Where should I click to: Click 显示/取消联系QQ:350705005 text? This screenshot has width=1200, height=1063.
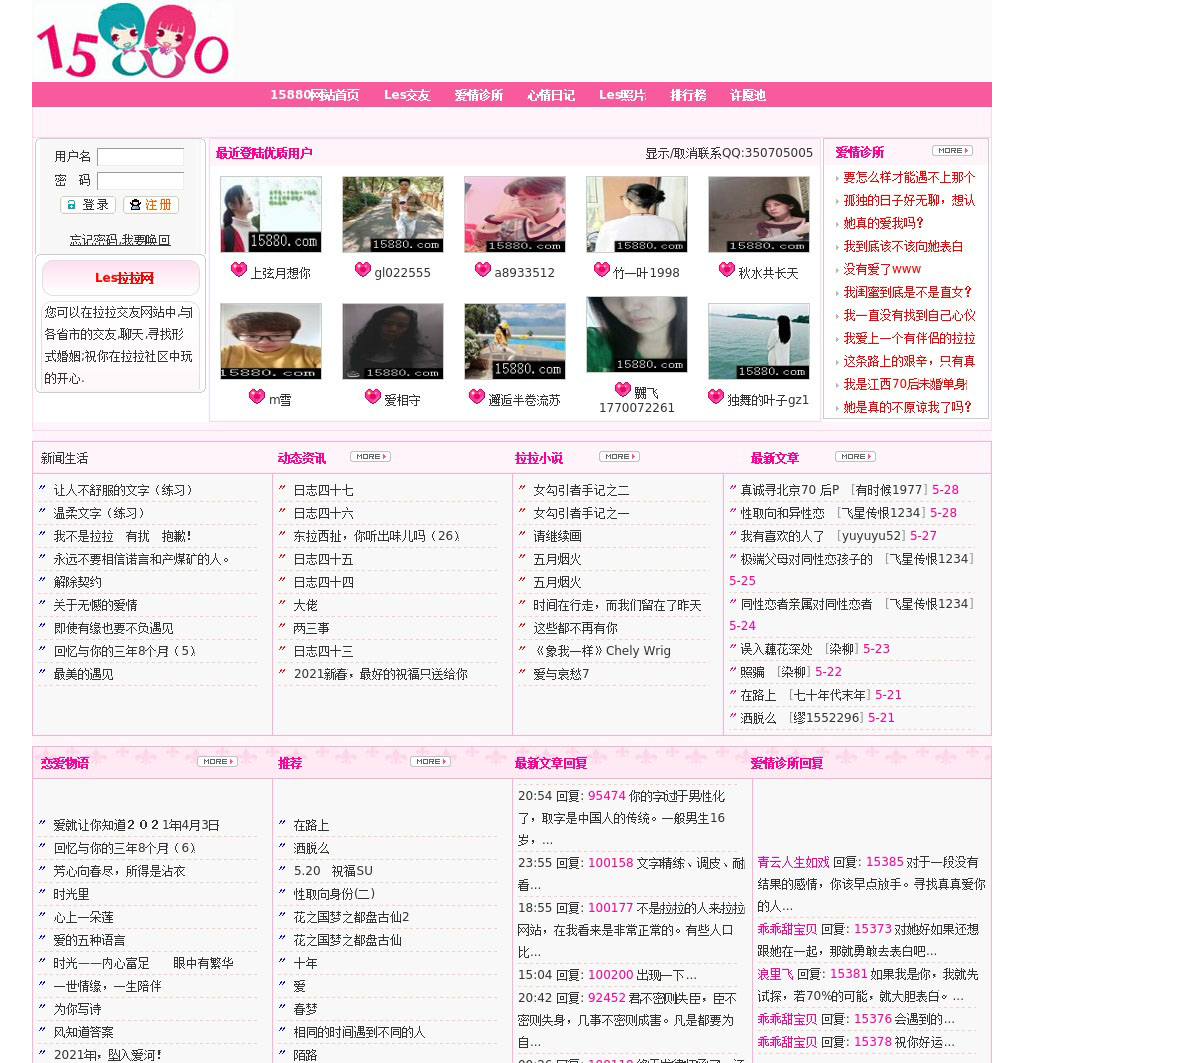(729, 153)
